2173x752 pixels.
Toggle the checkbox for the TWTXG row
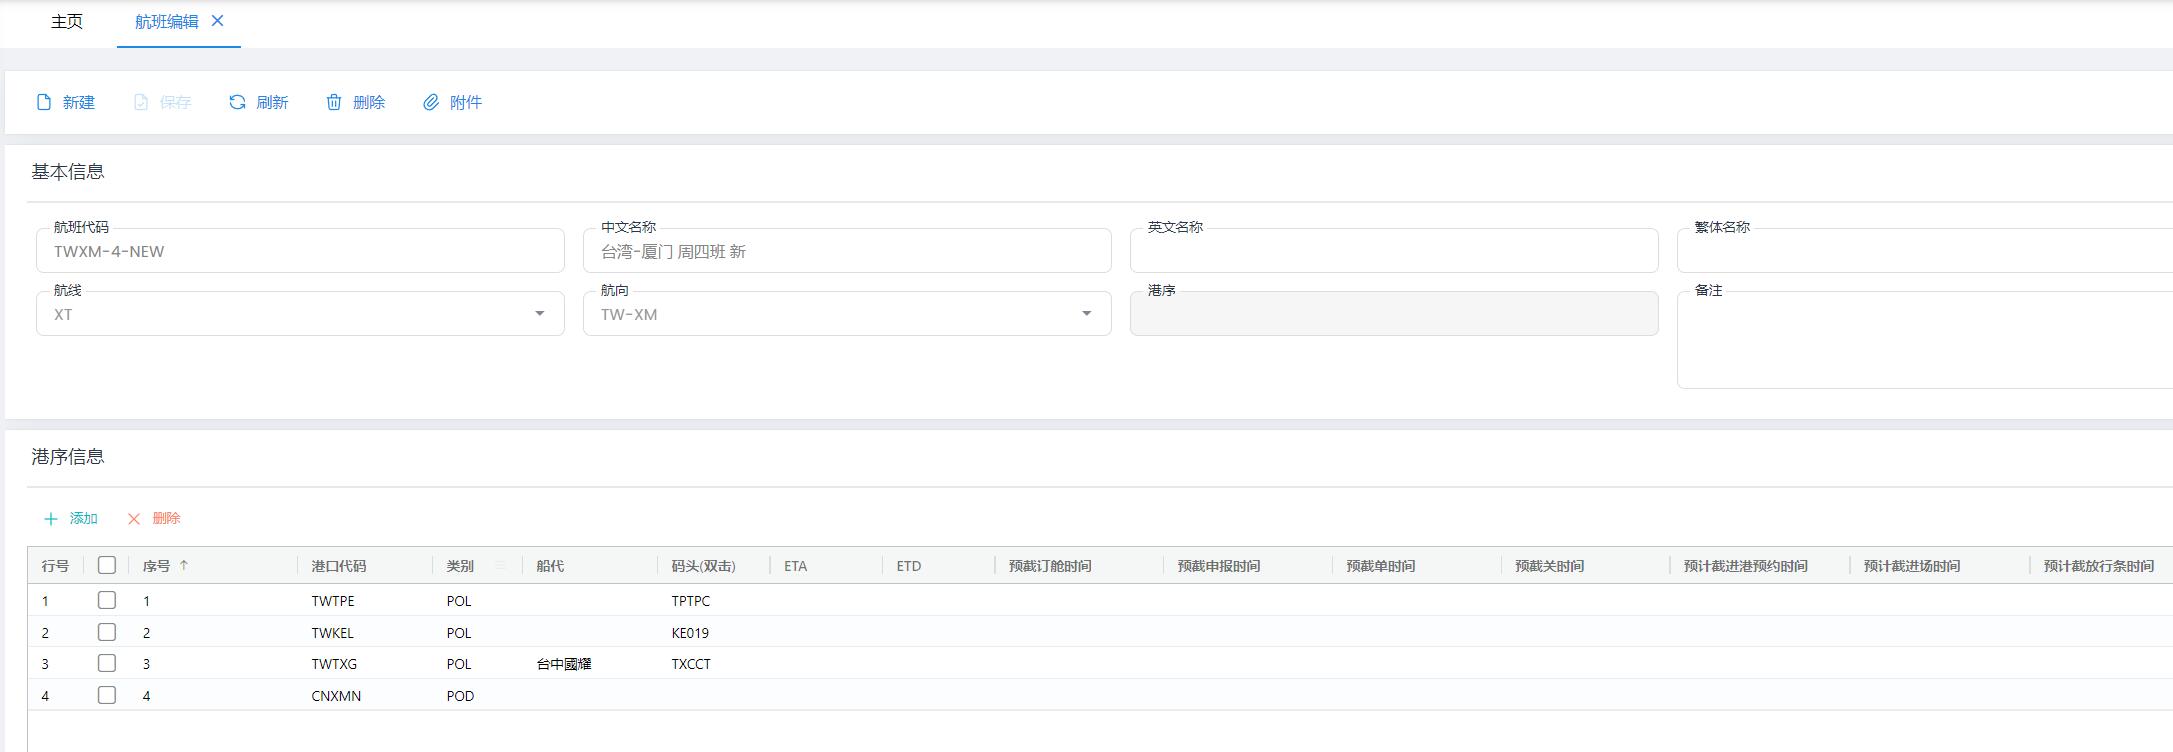(x=107, y=663)
